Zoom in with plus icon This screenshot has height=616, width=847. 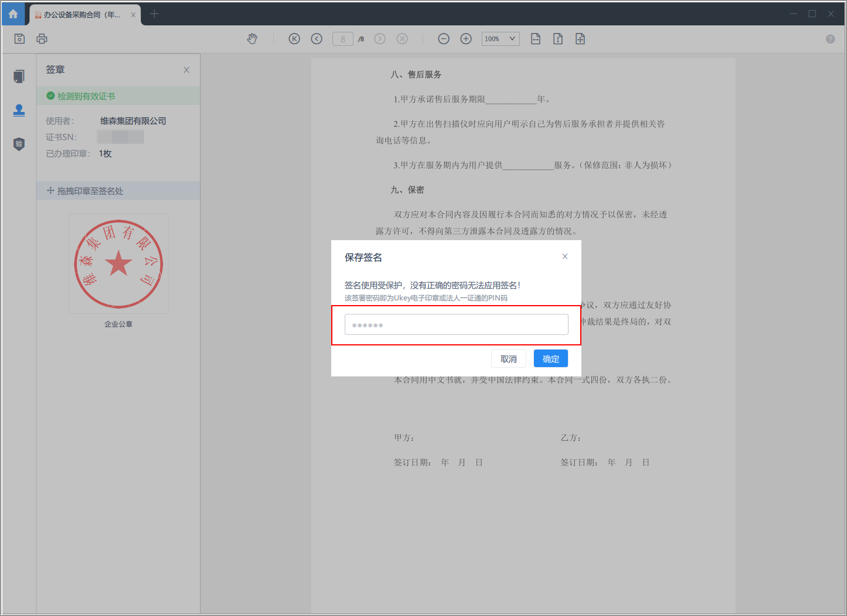(x=466, y=39)
